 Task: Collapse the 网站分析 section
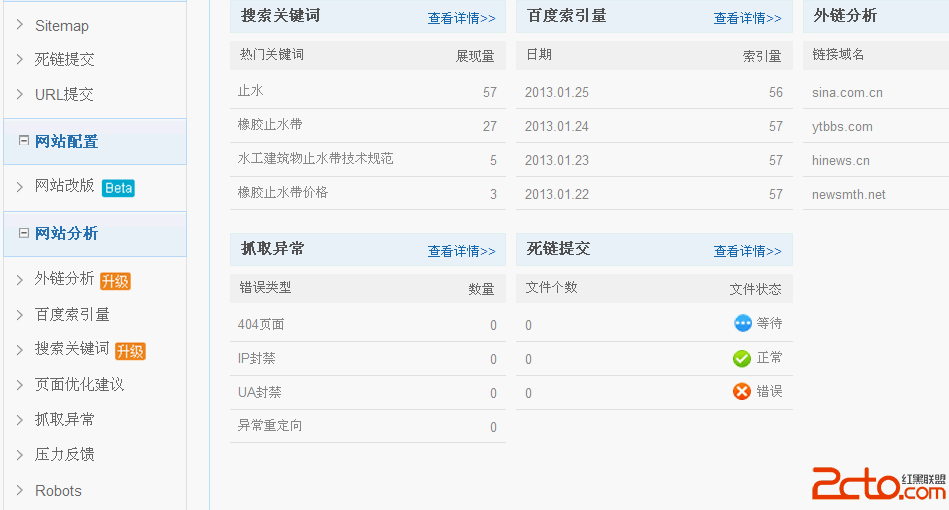coord(24,233)
